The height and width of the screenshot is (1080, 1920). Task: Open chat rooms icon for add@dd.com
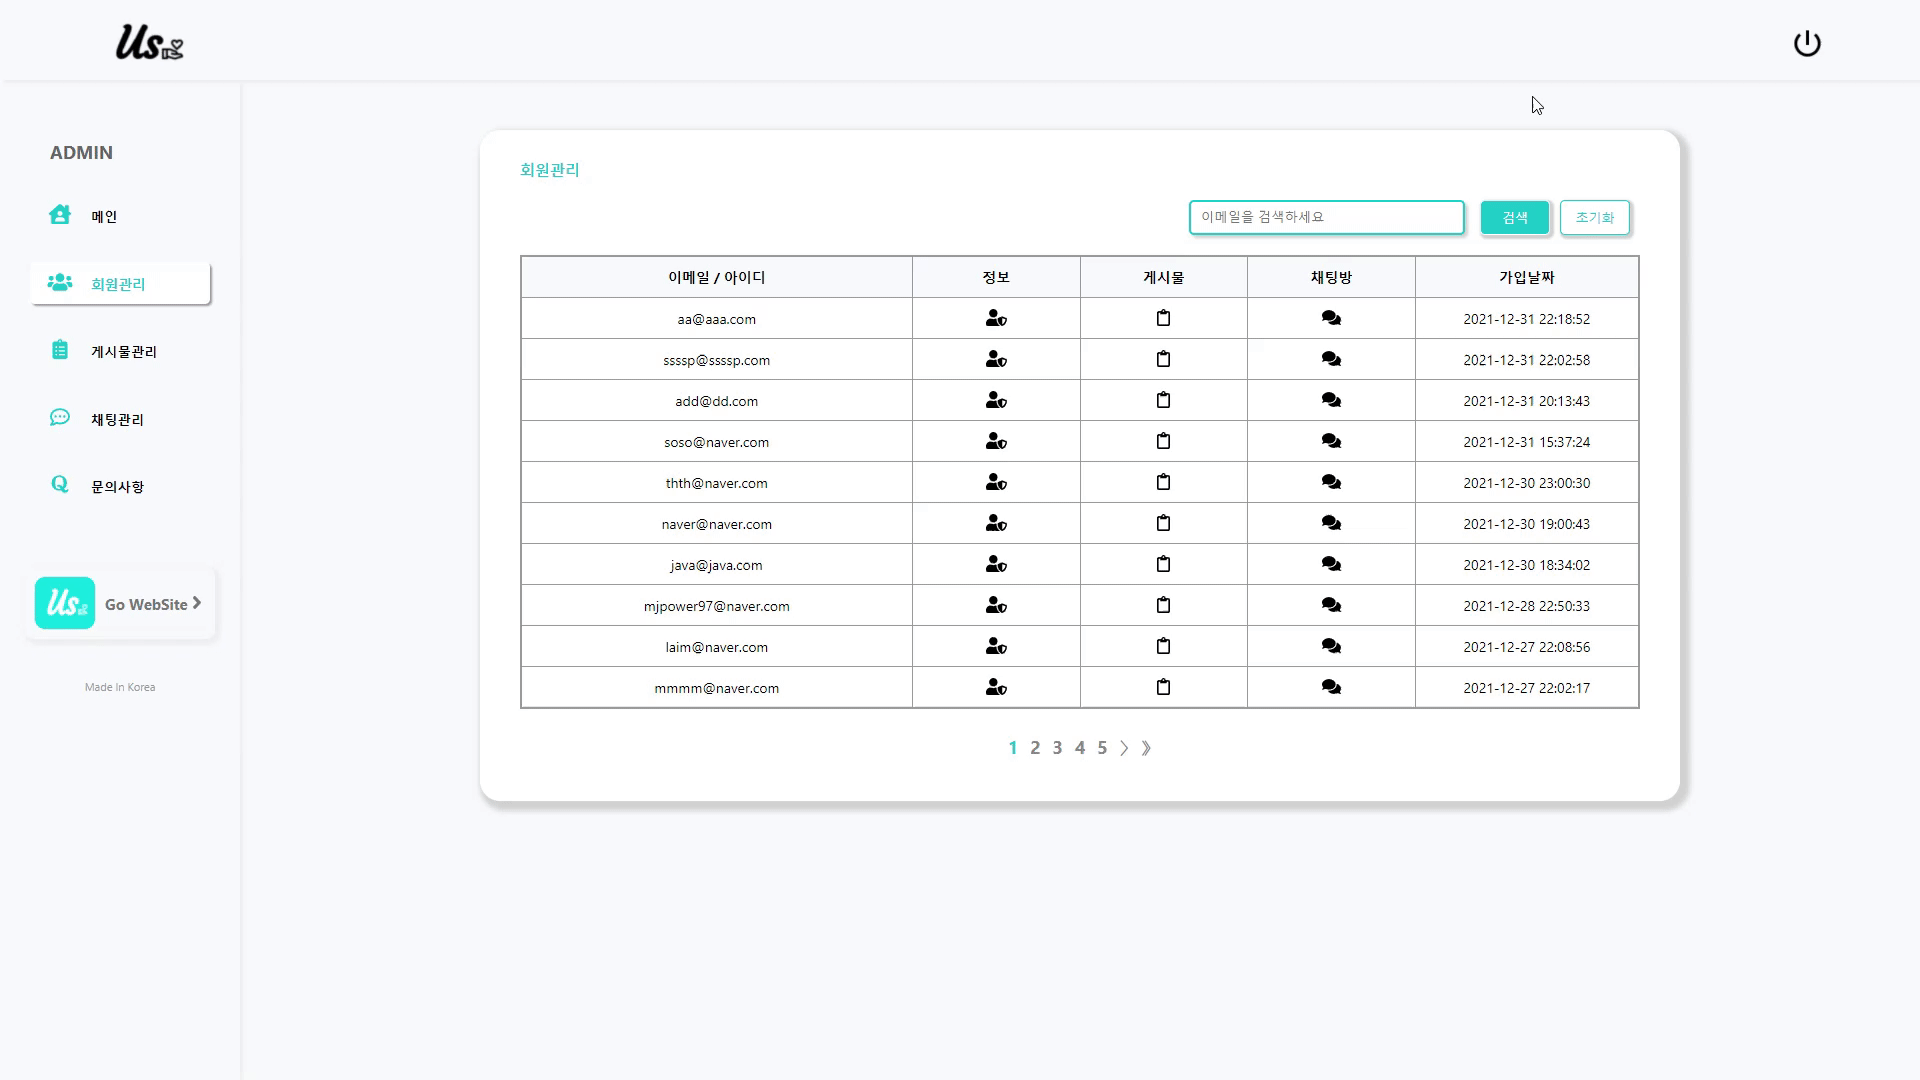(1331, 400)
